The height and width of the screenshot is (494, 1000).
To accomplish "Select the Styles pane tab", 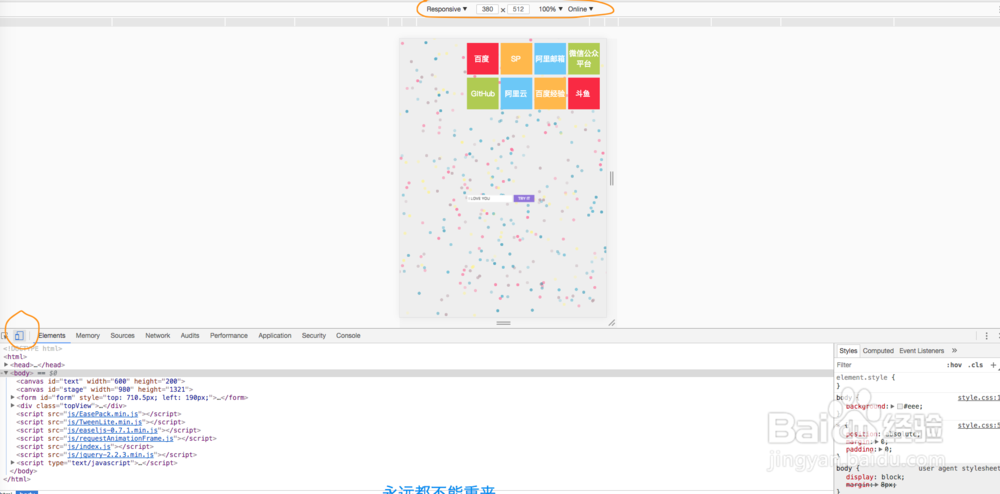I will [848, 351].
